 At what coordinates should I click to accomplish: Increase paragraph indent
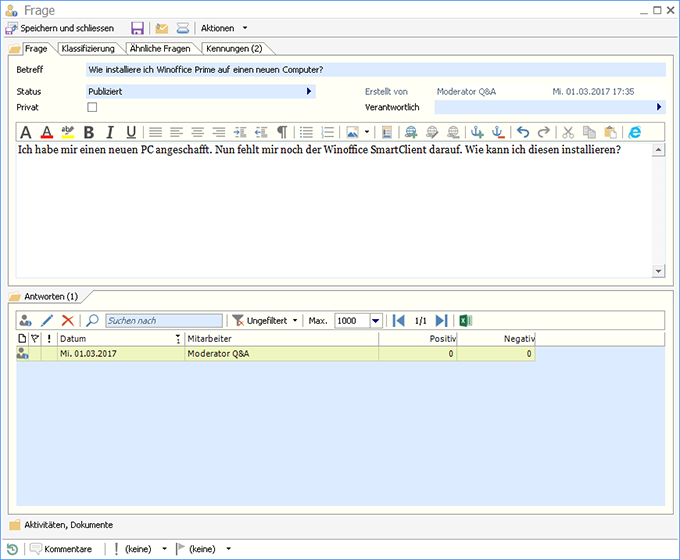[x=240, y=132]
